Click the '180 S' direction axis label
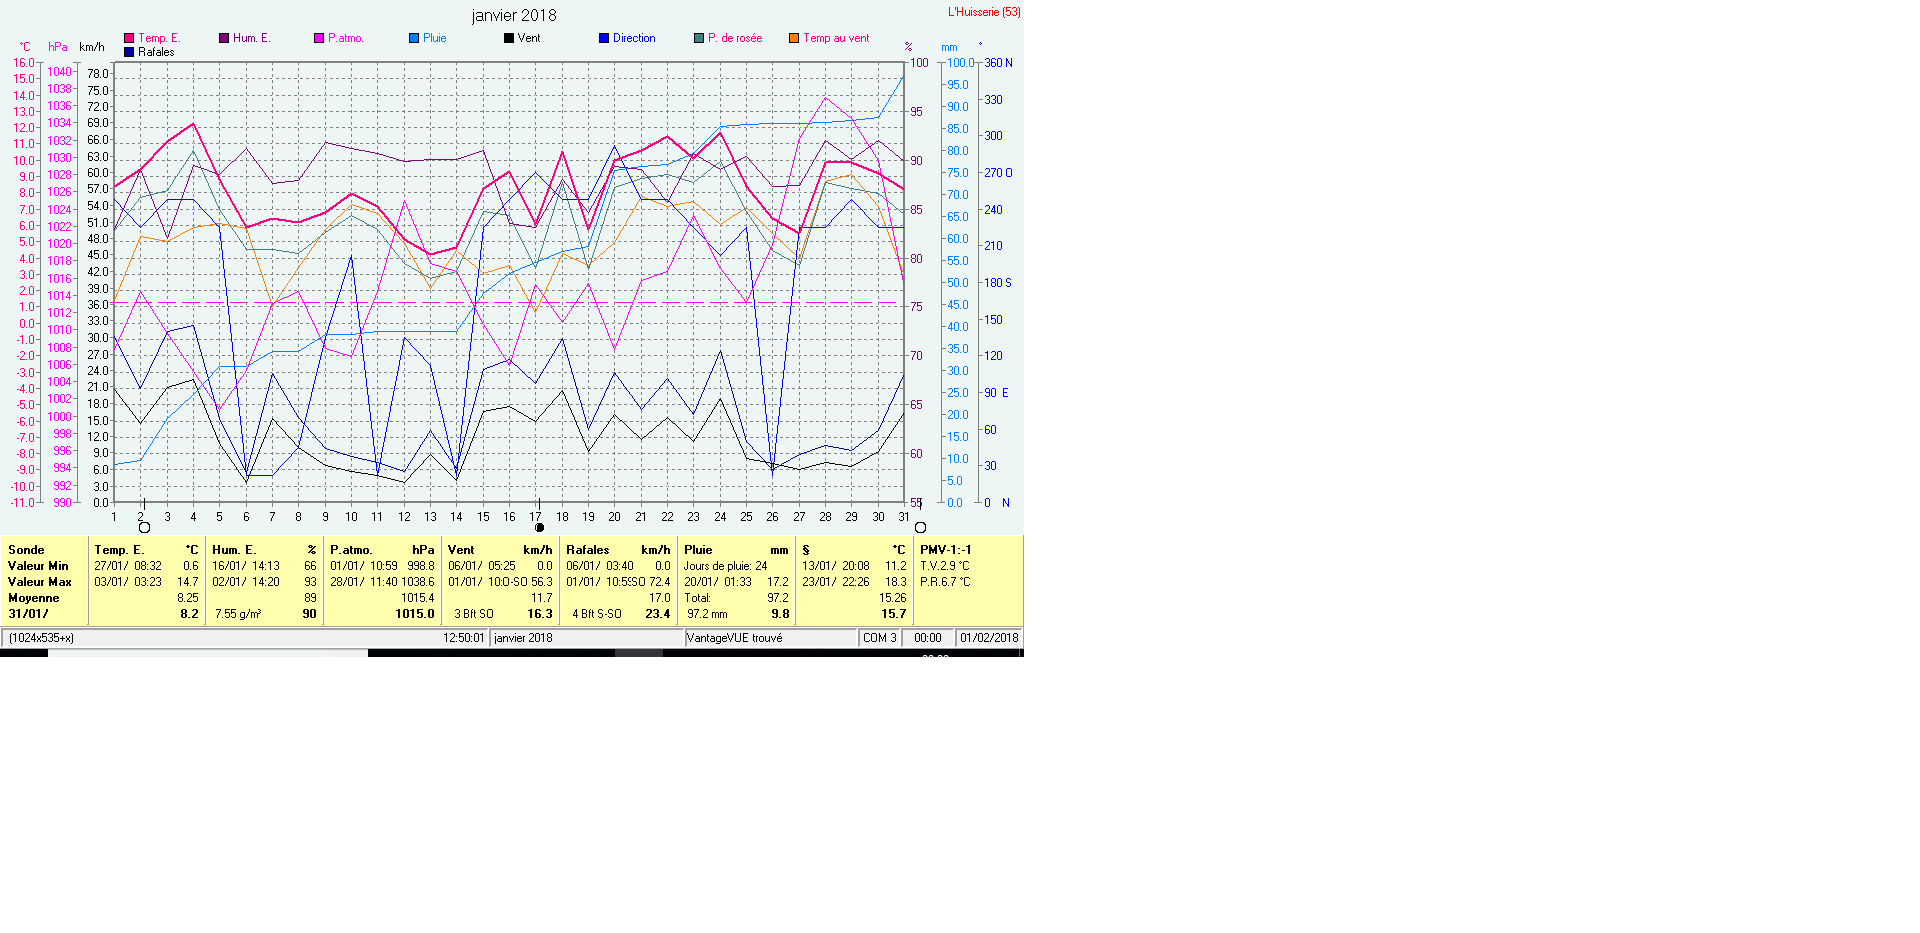The image size is (1920, 933). (998, 283)
